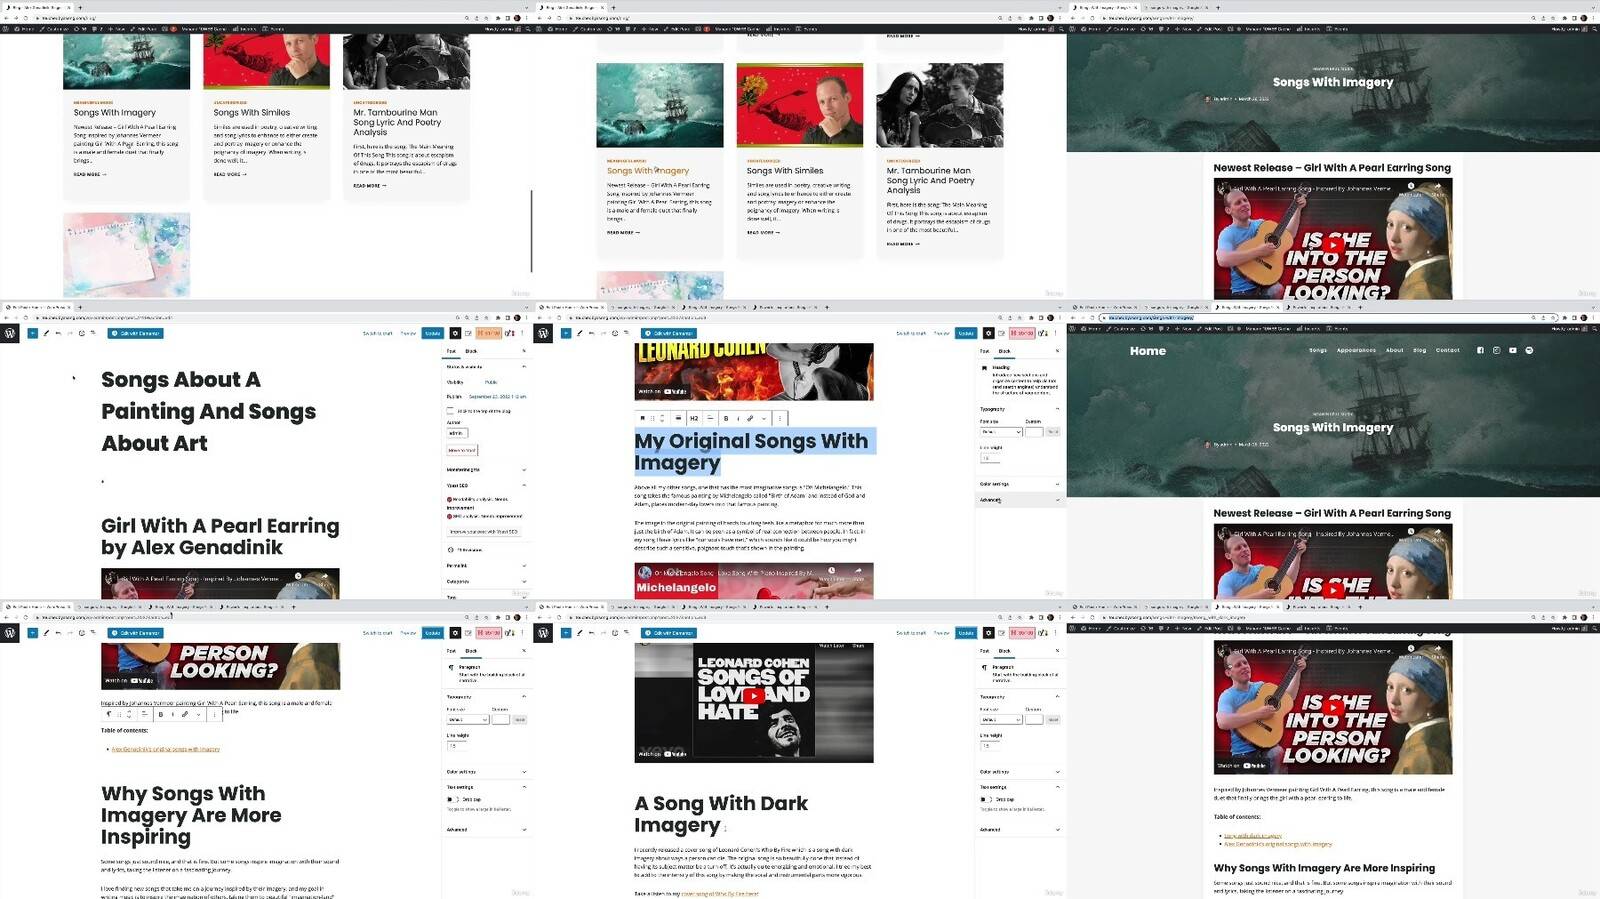Viewport: 1600px width, 899px height.
Task: Click the WordPress logo in Songs About A Painting editor
Action: 10,333
